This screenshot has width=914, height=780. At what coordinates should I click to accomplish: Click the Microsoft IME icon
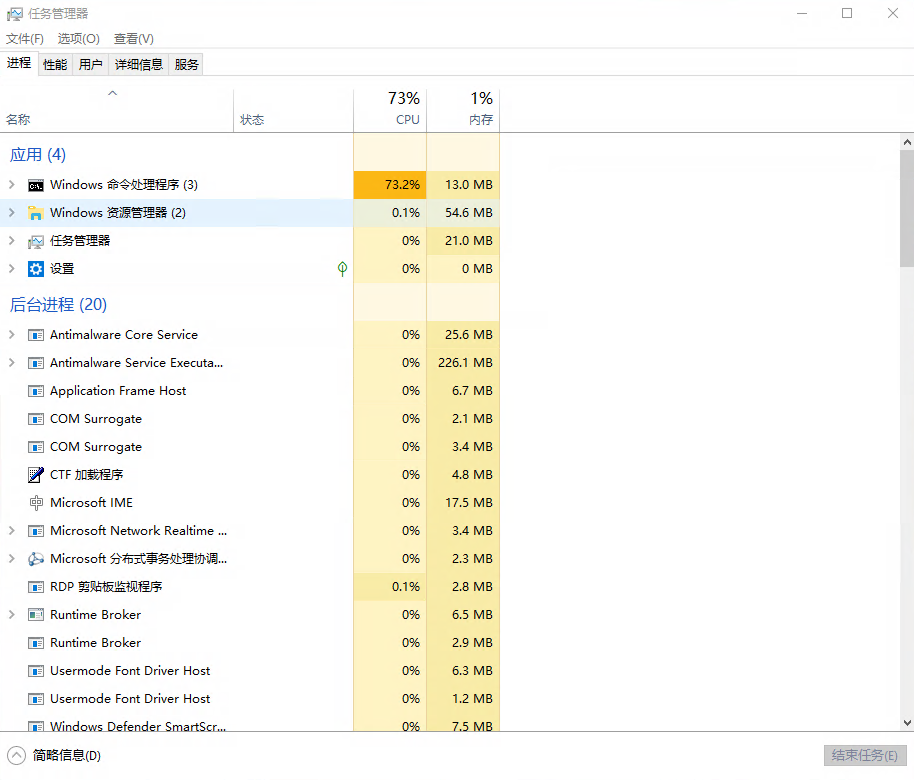(x=36, y=503)
